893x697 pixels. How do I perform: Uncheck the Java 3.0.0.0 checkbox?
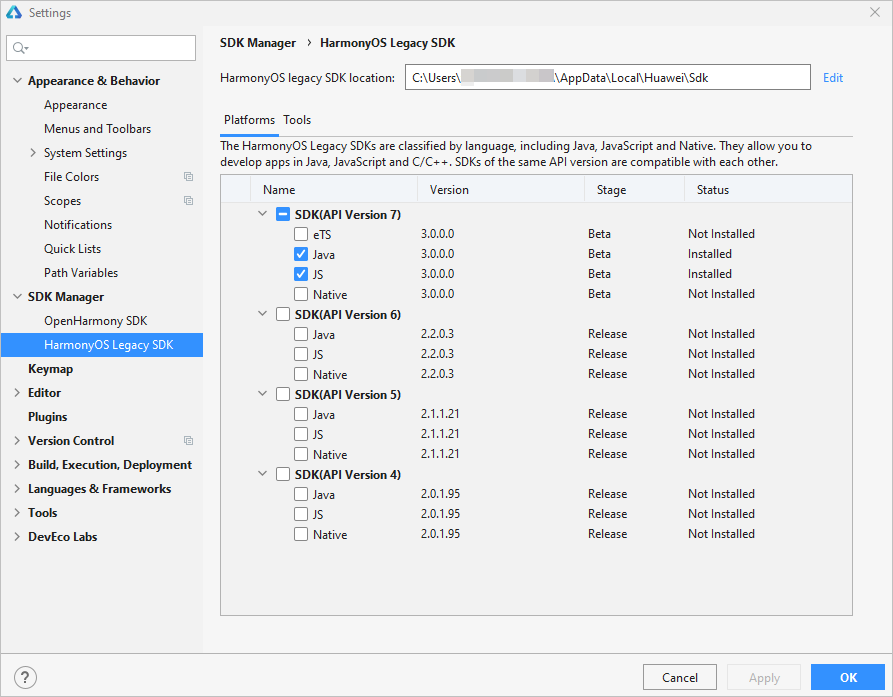301,254
